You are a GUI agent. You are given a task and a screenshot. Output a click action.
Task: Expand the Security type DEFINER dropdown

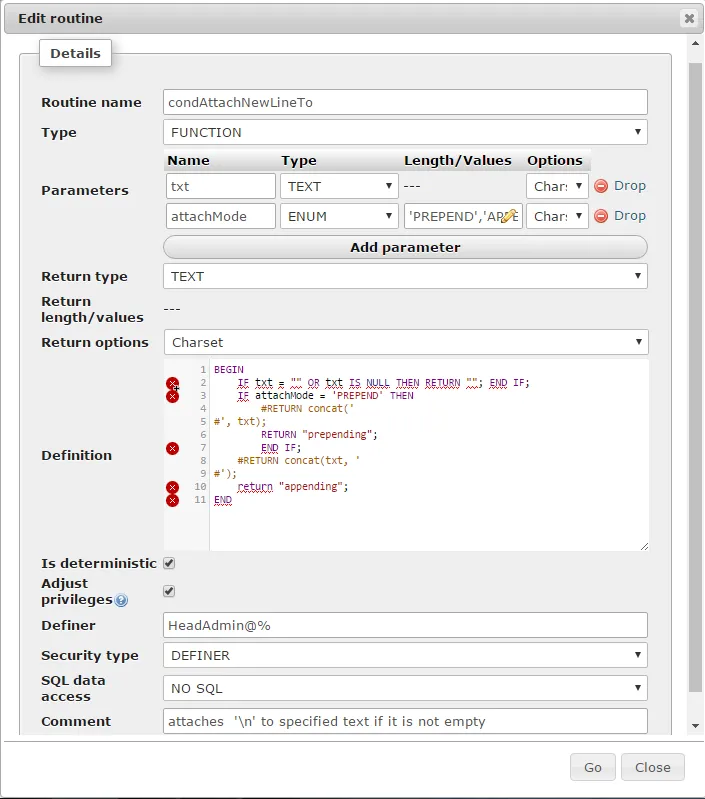pos(405,656)
